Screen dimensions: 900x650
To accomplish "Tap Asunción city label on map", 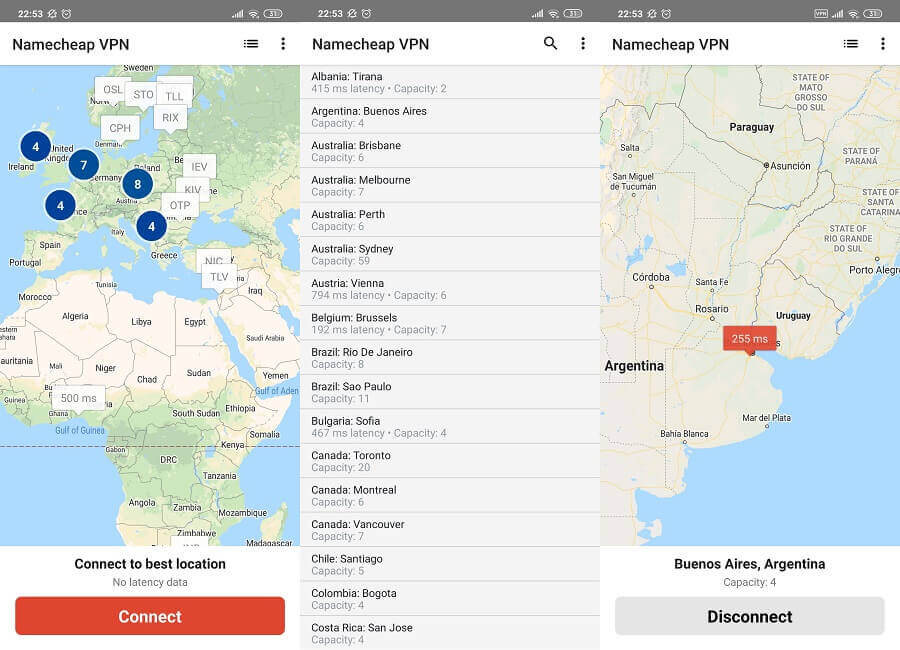I will point(790,166).
